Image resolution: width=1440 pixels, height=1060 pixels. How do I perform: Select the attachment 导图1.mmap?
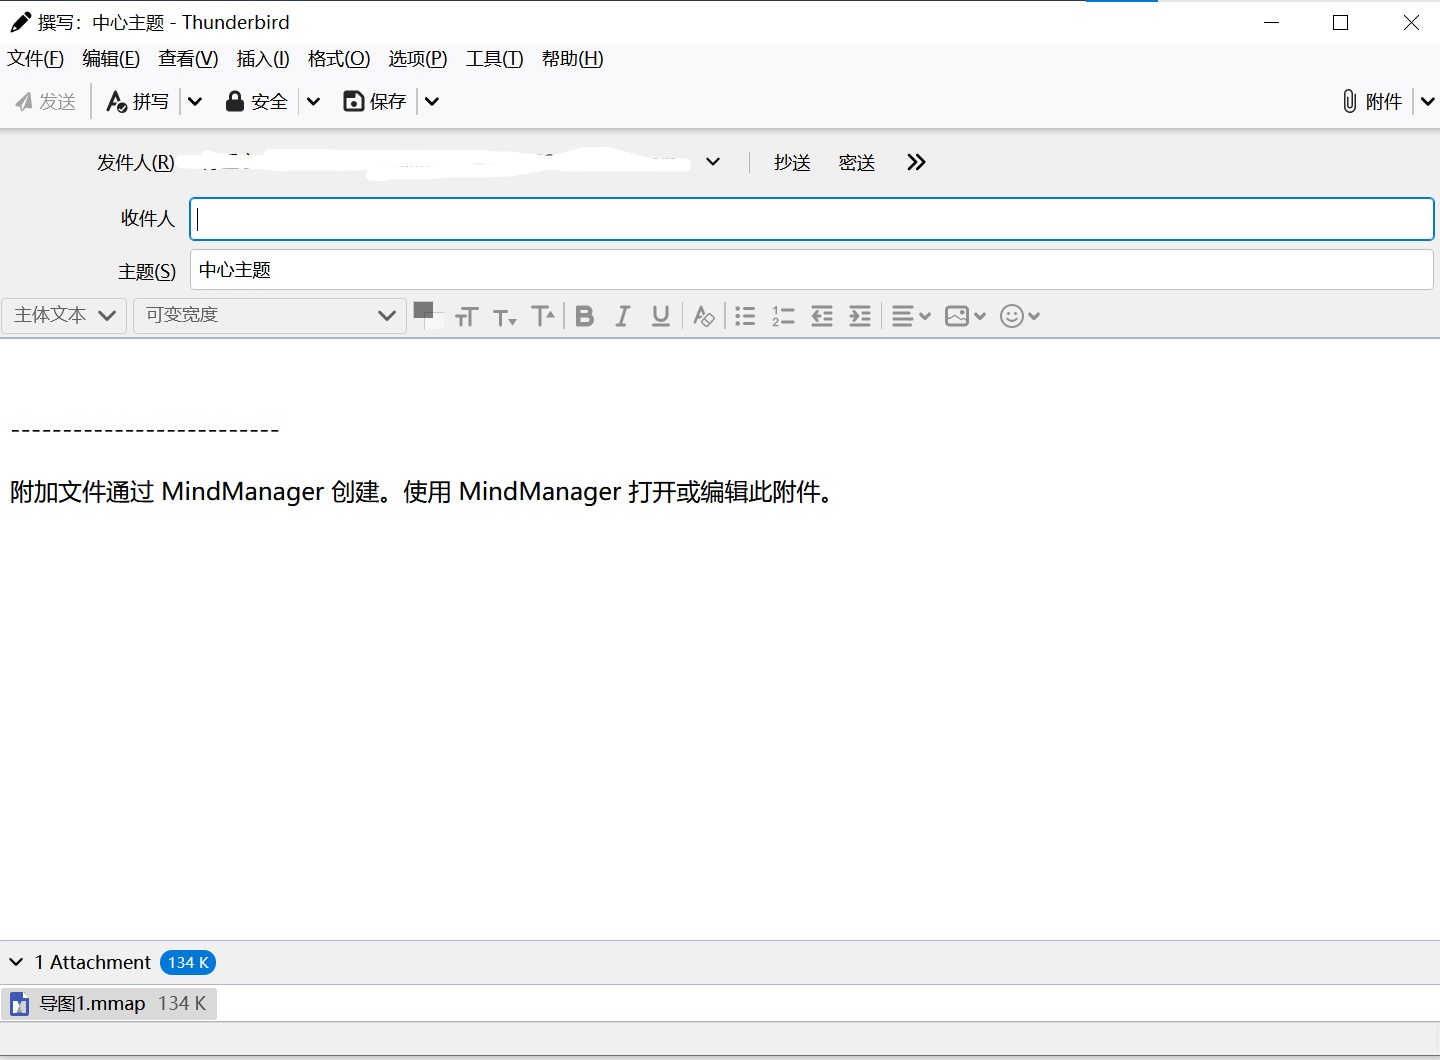[109, 1003]
